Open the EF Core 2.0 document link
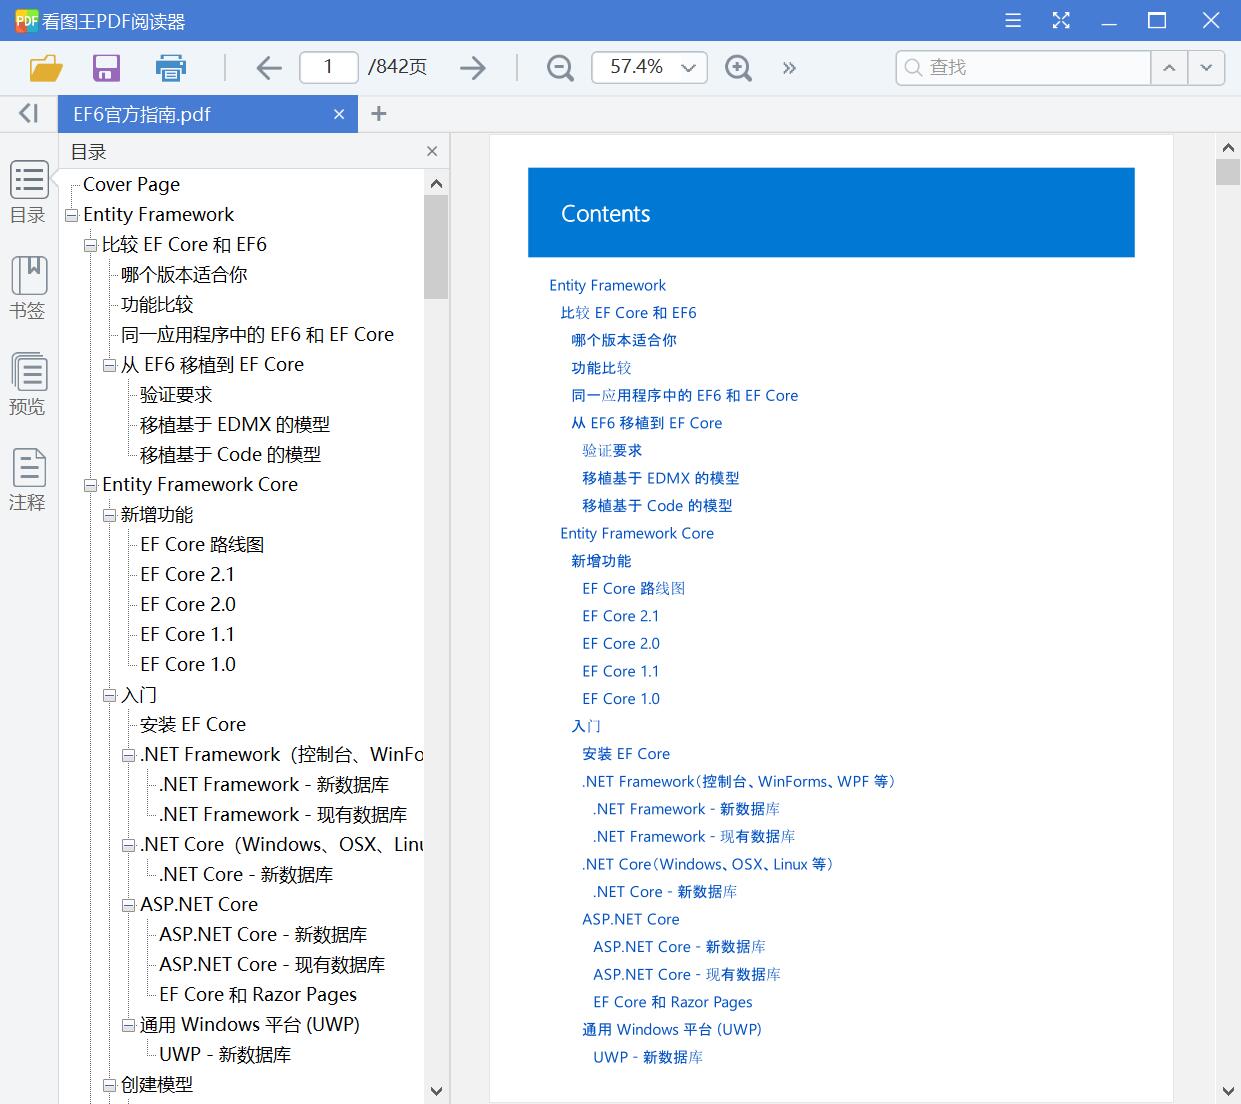The width and height of the screenshot is (1241, 1104). (x=621, y=643)
